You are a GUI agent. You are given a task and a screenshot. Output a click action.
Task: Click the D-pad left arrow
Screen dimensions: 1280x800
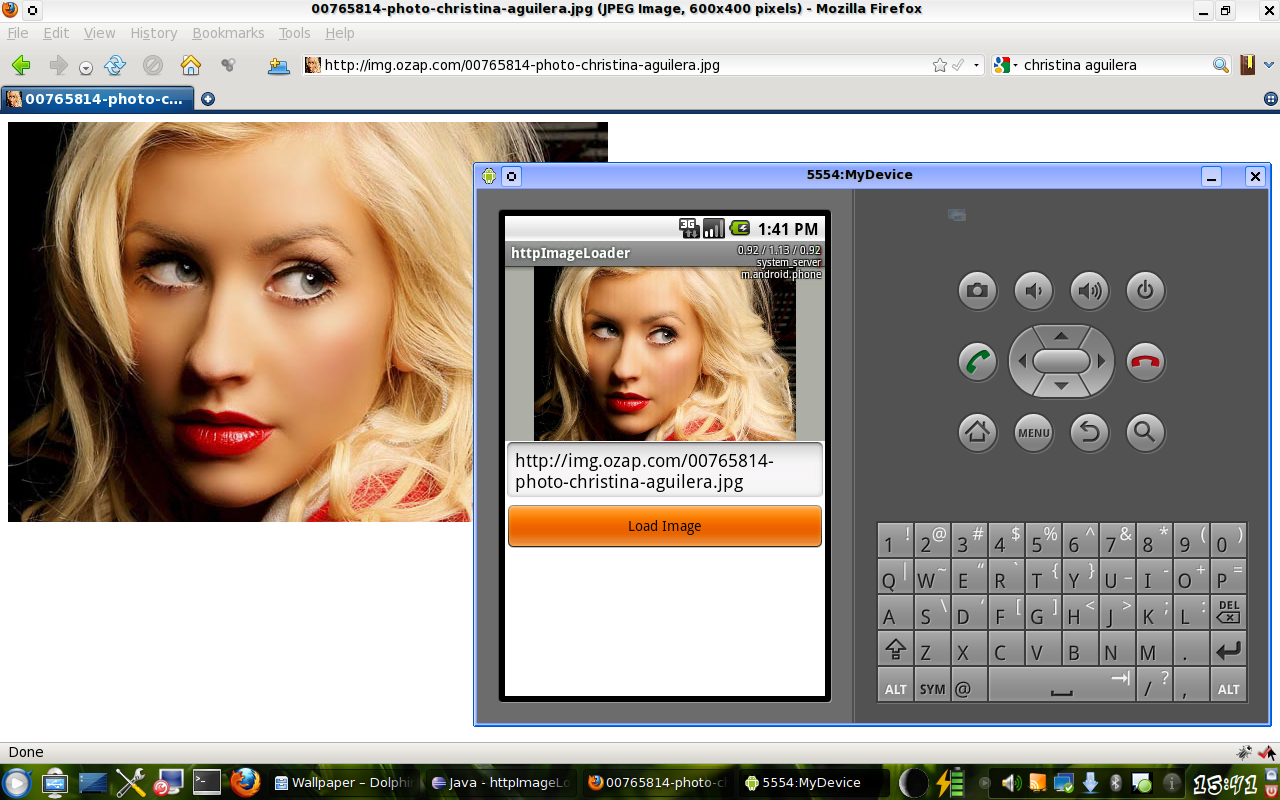1021,361
